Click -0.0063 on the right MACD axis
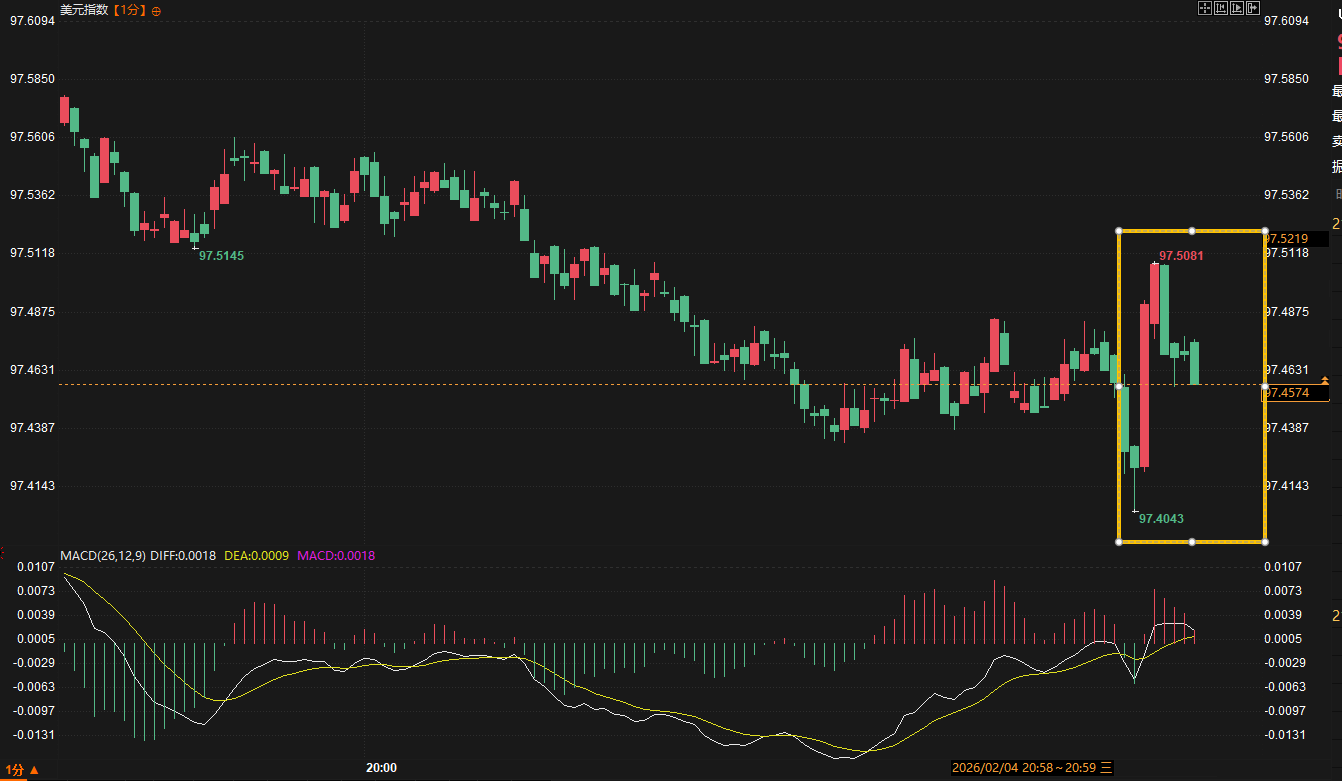The width and height of the screenshot is (1342, 781). coord(1284,687)
